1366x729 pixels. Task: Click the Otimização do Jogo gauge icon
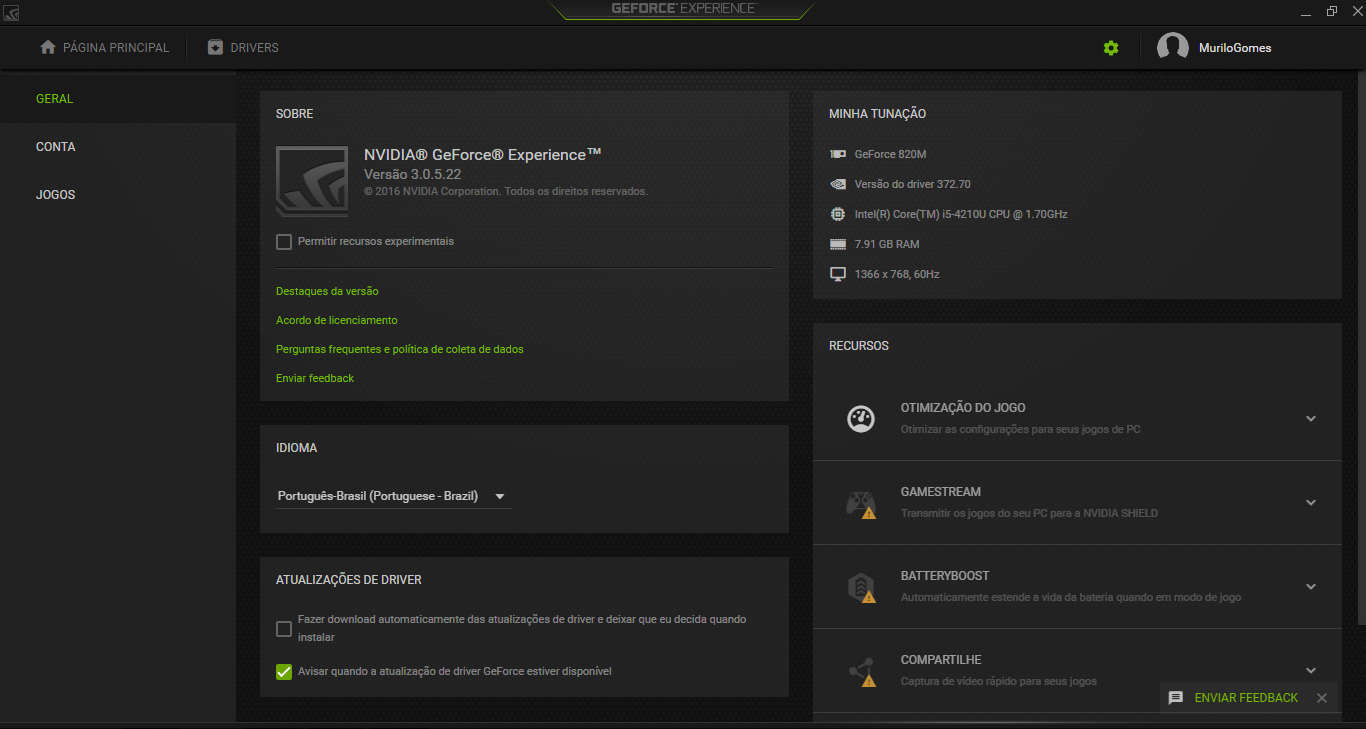click(x=861, y=418)
